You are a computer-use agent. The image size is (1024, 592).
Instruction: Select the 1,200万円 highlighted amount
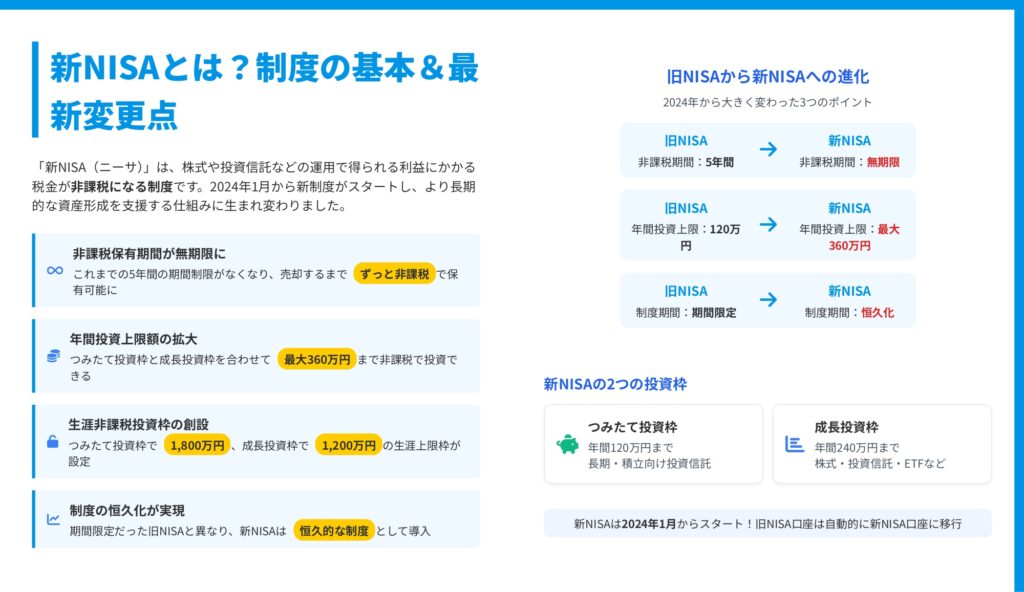[347, 445]
